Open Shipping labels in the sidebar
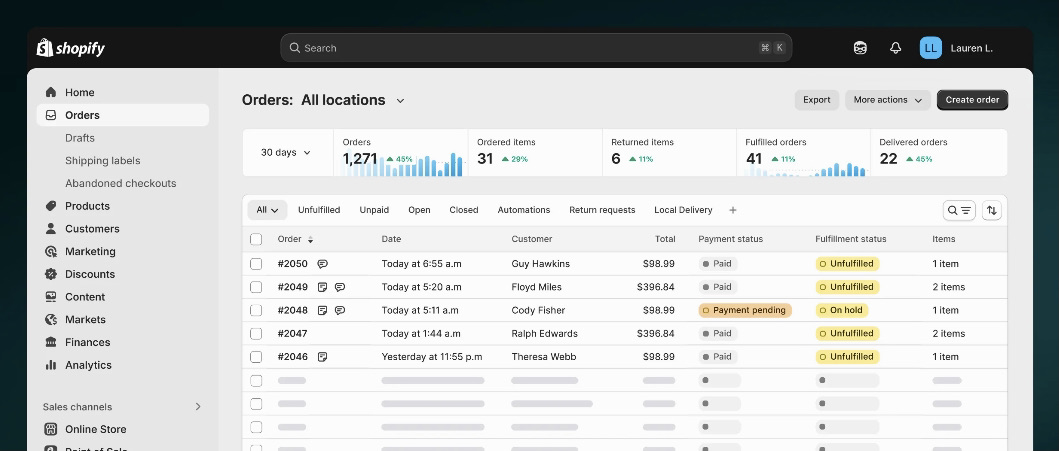 [103, 161]
